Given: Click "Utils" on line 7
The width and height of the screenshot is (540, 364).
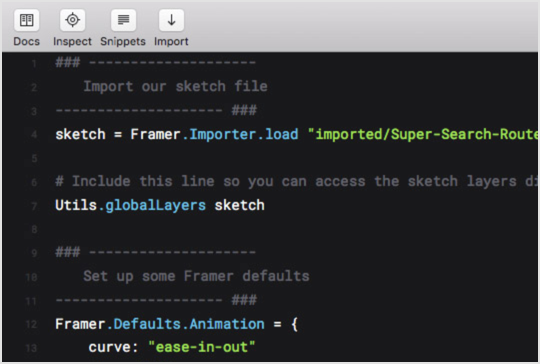Looking at the screenshot, I should (76, 205).
